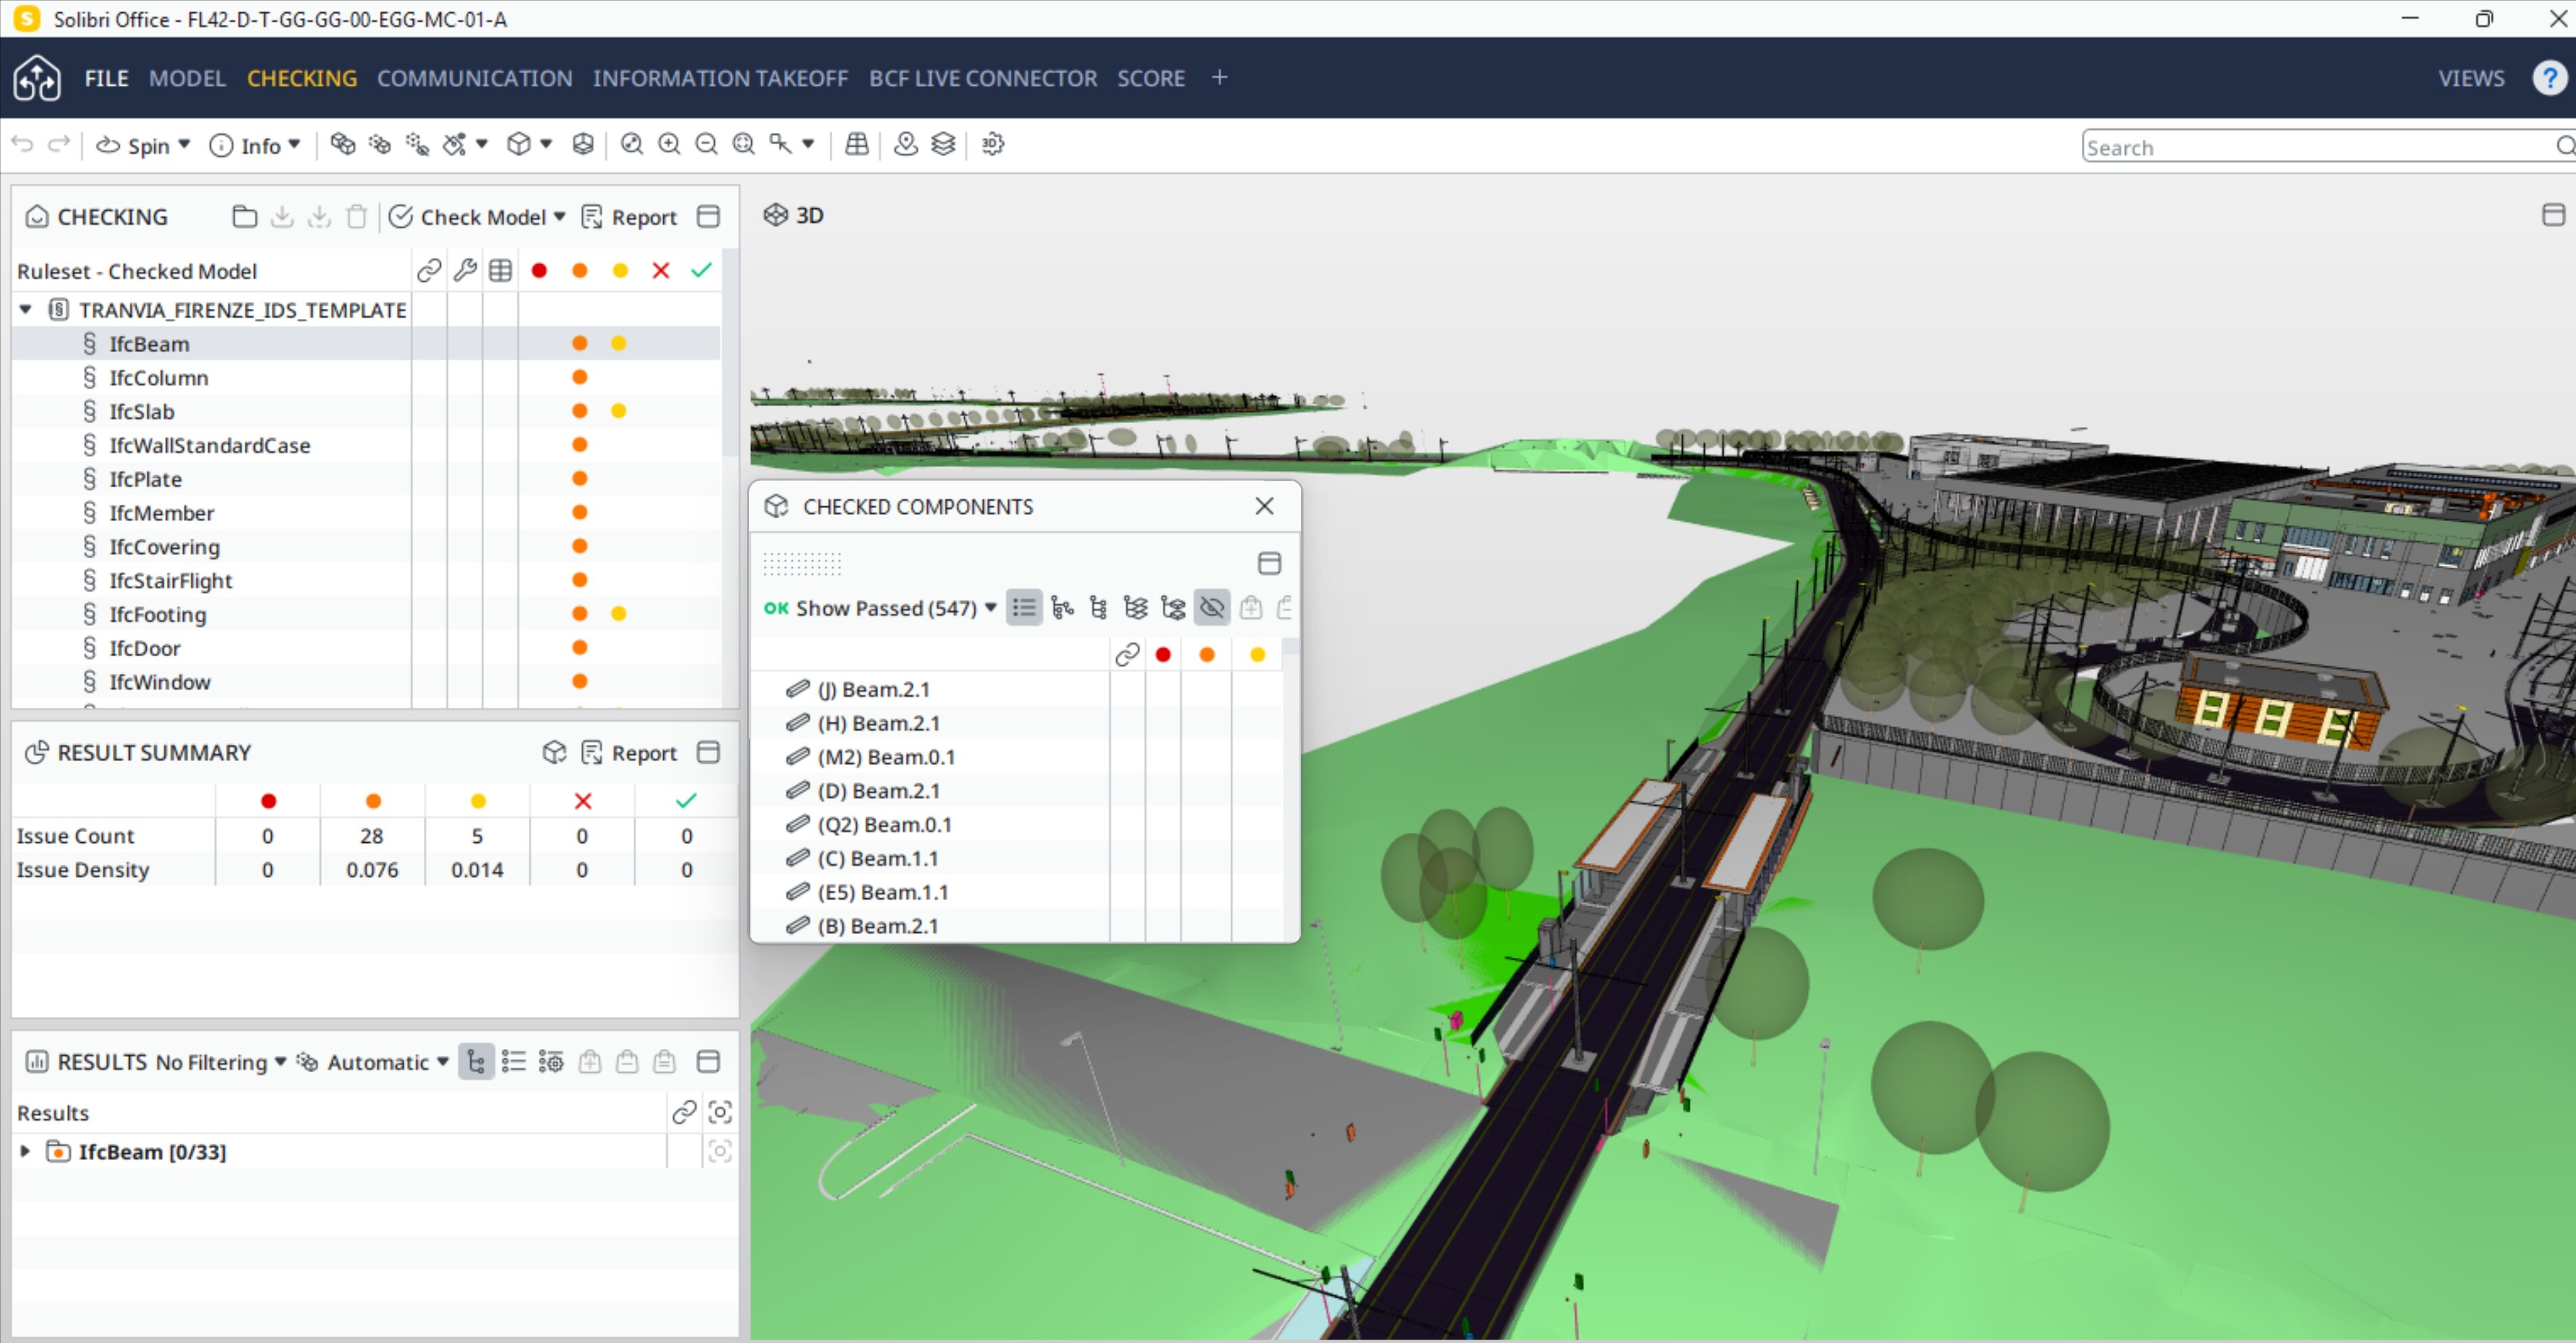Open the INFORMATION TAKEOFF menu

pos(720,78)
